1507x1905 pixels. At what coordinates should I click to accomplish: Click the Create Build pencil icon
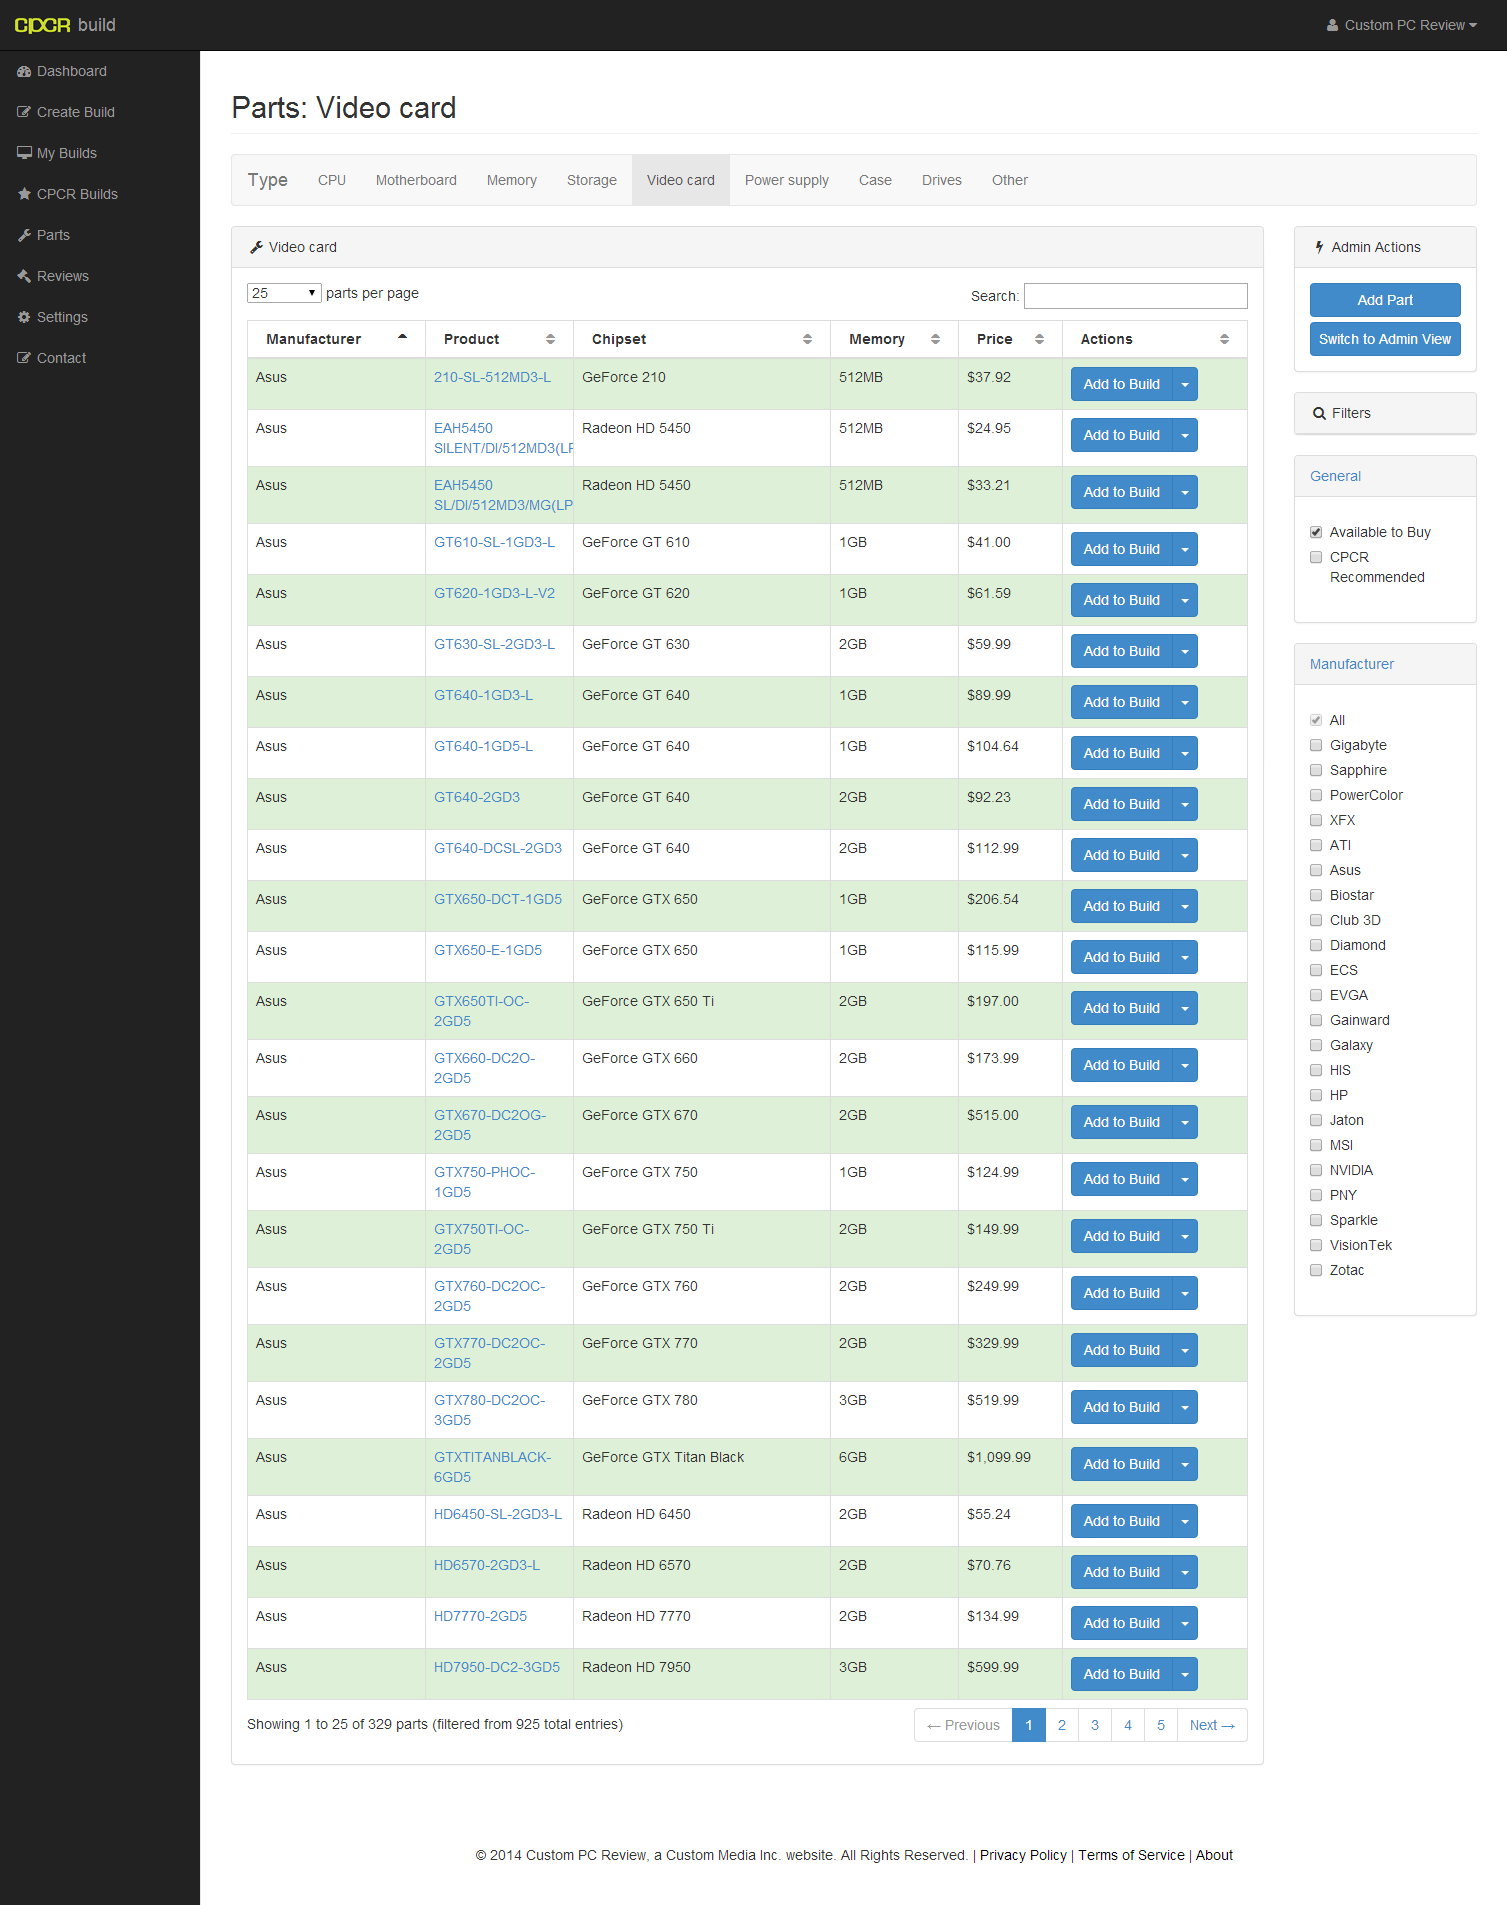[24, 112]
